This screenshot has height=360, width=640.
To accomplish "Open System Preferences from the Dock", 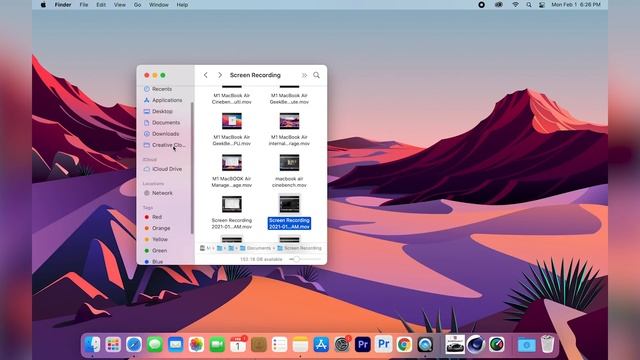I will coord(342,344).
